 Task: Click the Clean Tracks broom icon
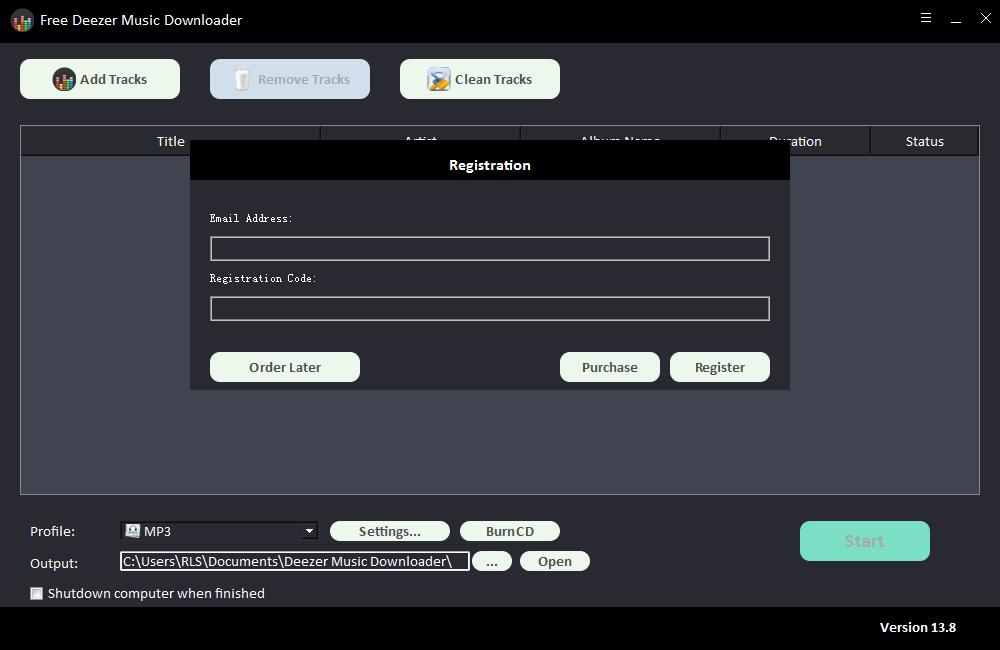[x=438, y=80]
